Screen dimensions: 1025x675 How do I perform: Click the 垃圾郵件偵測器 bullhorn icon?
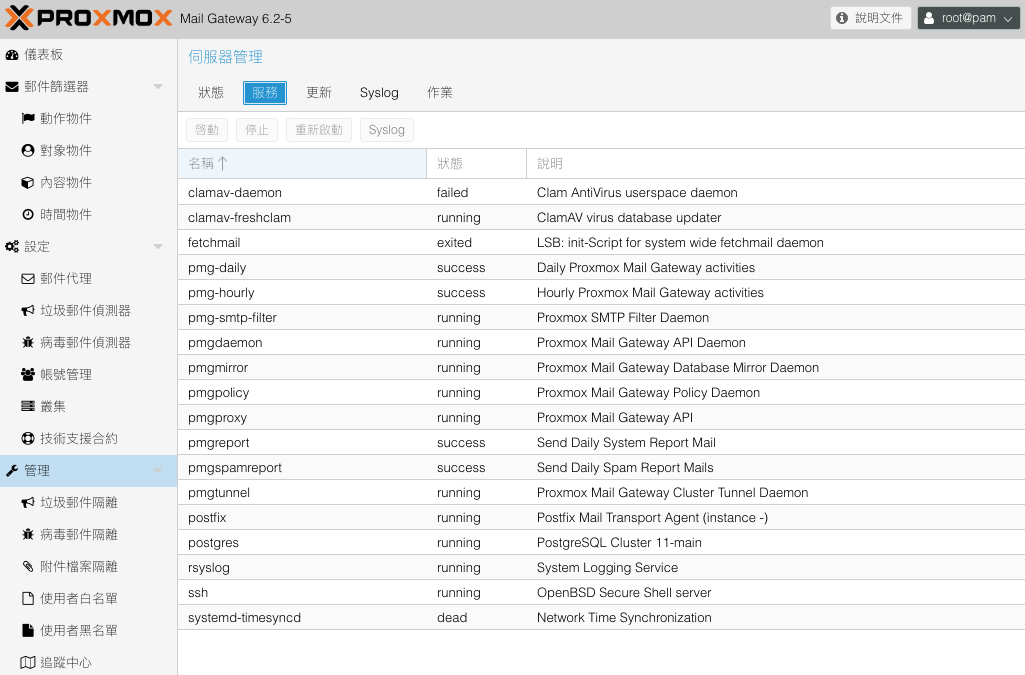click(x=27, y=311)
